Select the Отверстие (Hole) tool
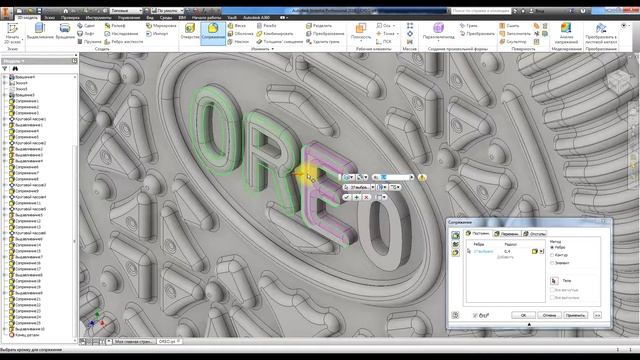 pos(190,31)
